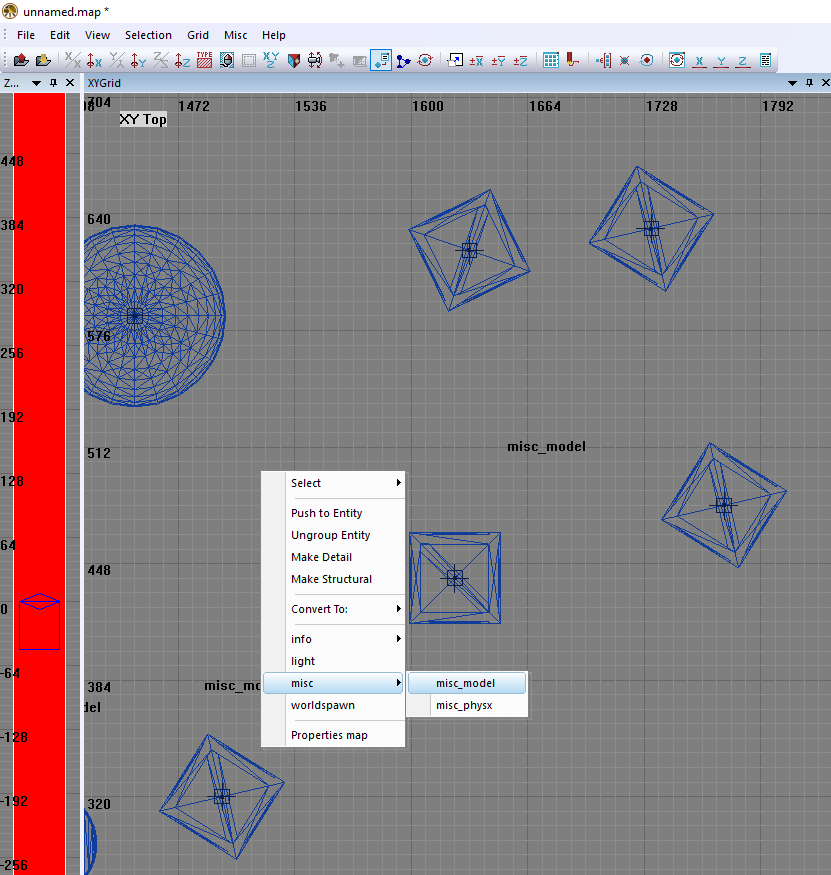Click the XYZ view cycle icon
This screenshot has width=831, height=875.
point(271,60)
